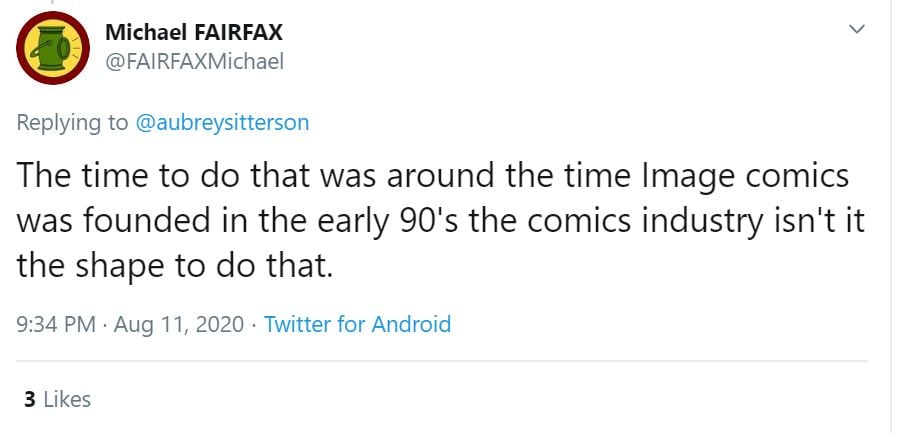
Task: Open the tweet options chevron menu
Action: [x=856, y=30]
